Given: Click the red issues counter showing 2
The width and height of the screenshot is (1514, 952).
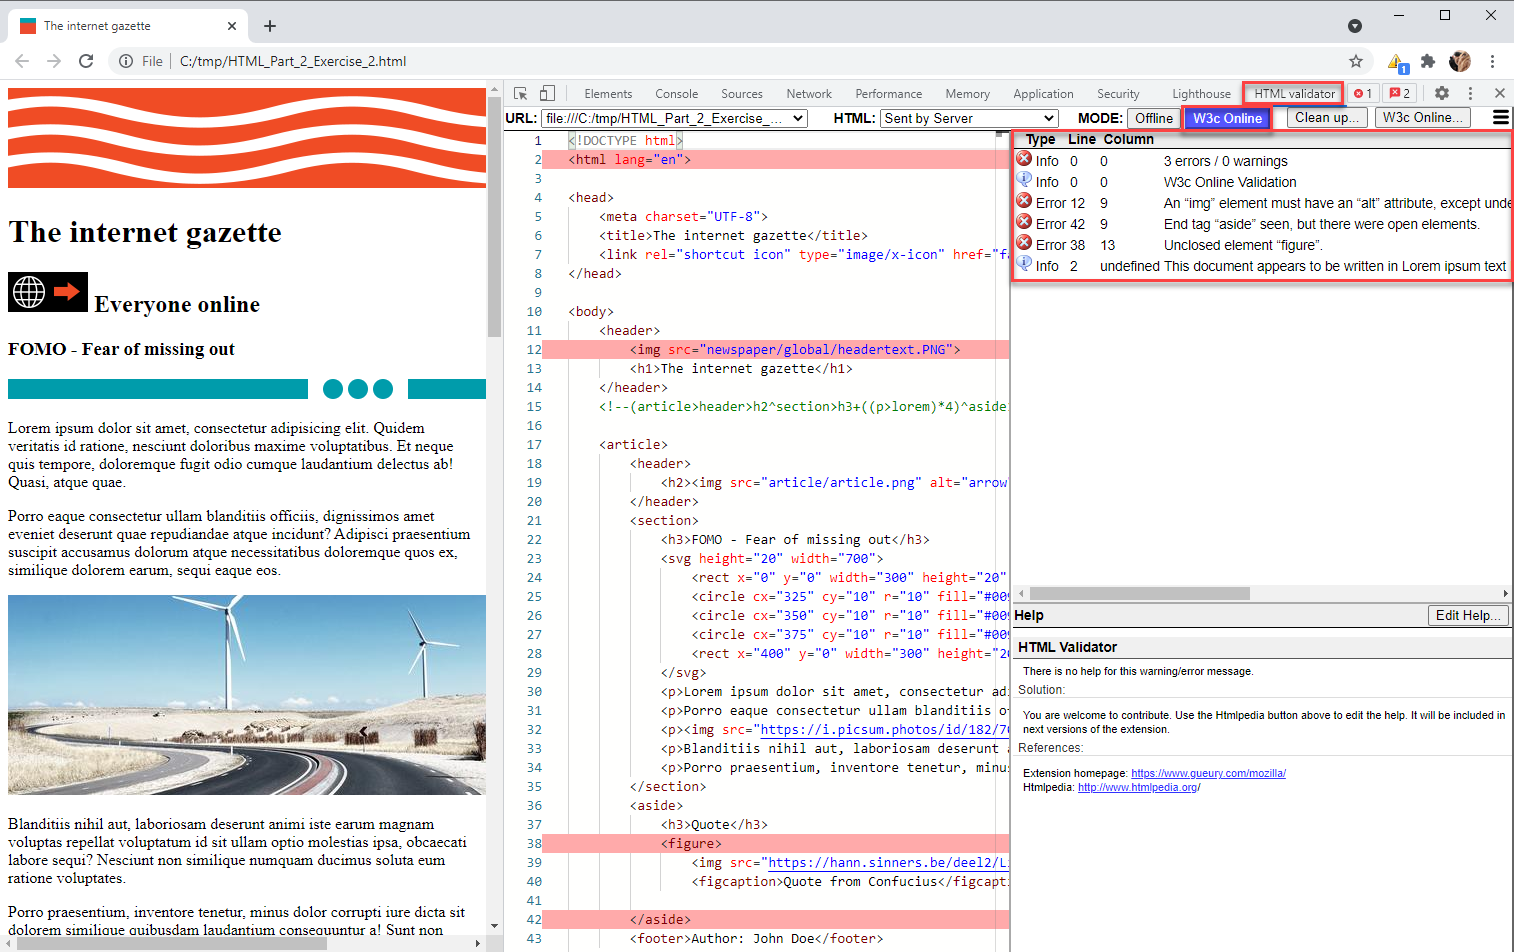Looking at the screenshot, I should pyautogui.click(x=1400, y=92).
